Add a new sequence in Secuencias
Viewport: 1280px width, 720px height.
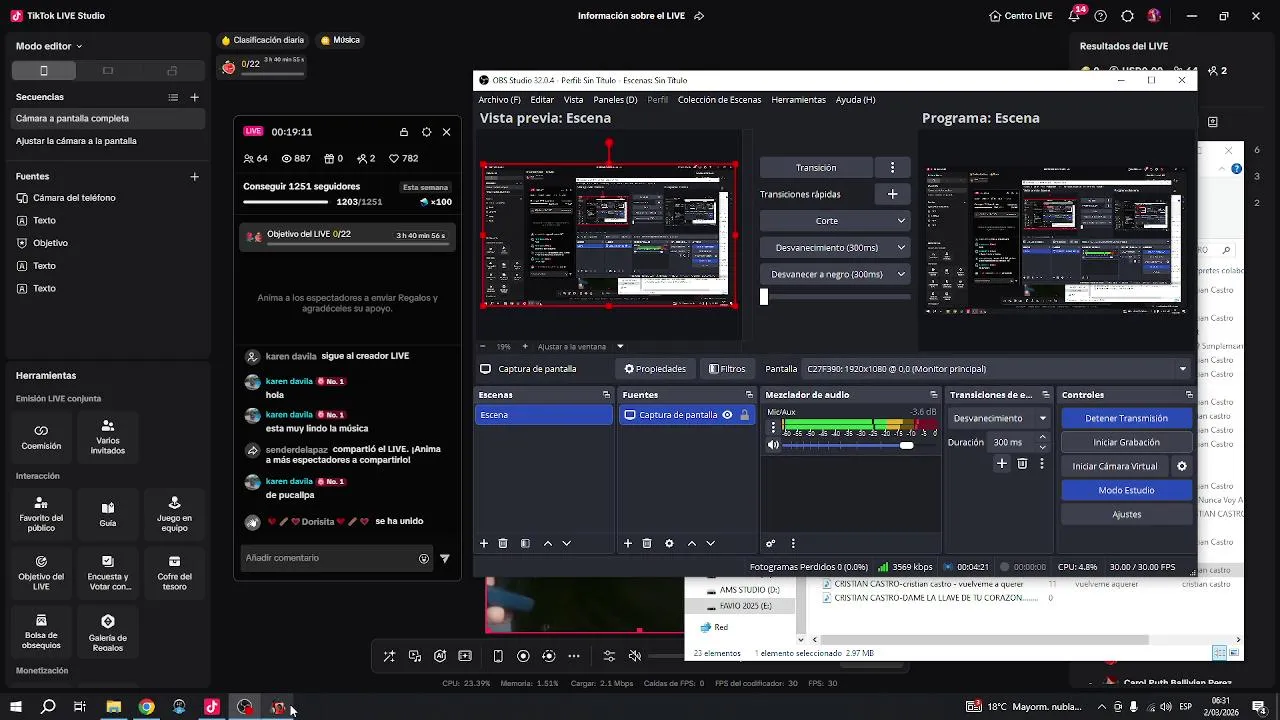click(x=195, y=97)
